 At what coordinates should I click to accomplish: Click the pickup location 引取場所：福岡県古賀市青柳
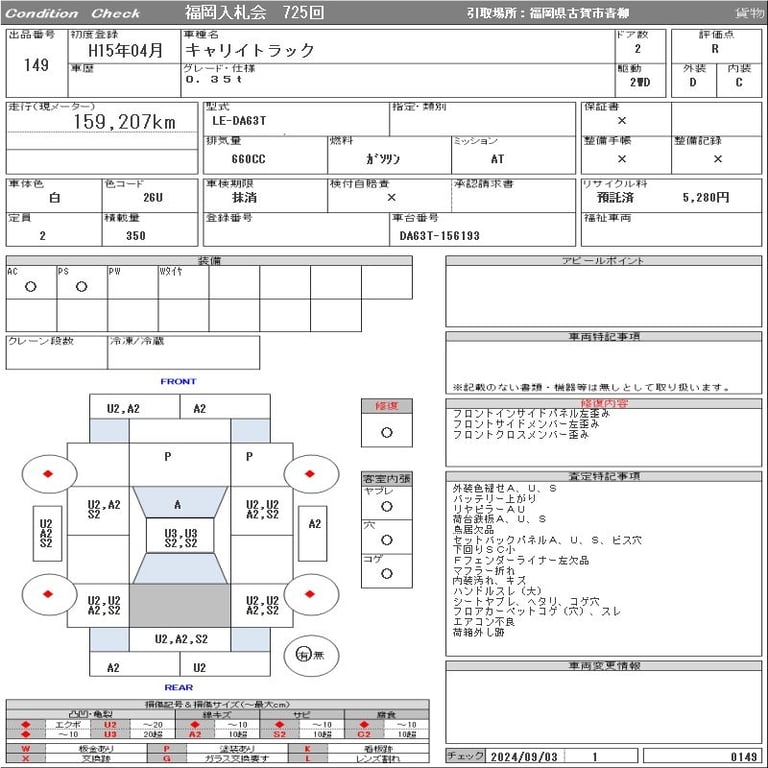tap(548, 13)
